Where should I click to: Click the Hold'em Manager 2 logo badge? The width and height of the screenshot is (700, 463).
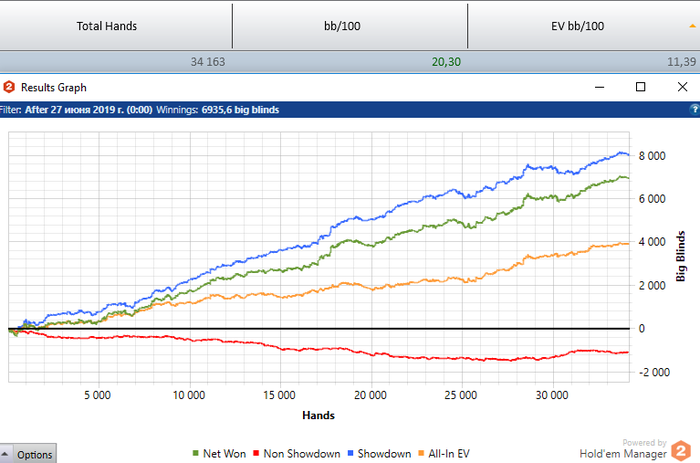(682, 450)
